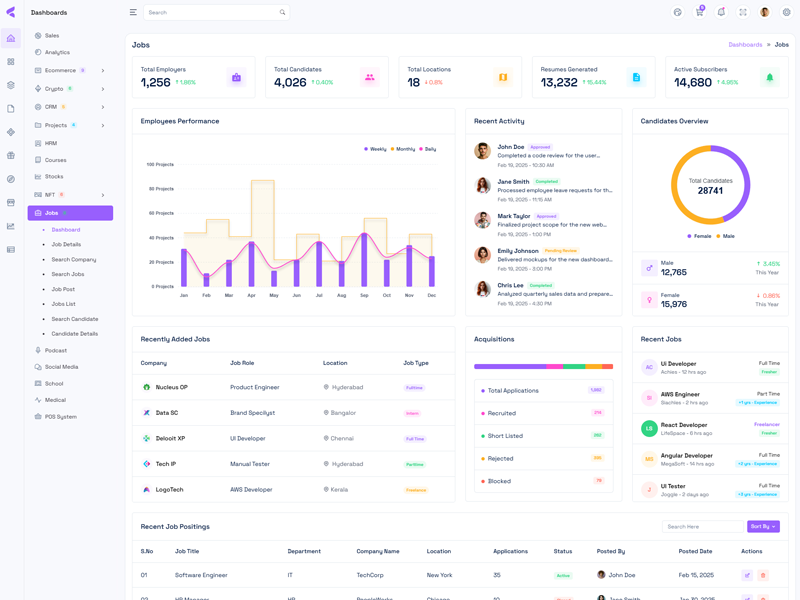Click the Search Here field in job postings
This screenshot has width=800, height=600.
702,526
